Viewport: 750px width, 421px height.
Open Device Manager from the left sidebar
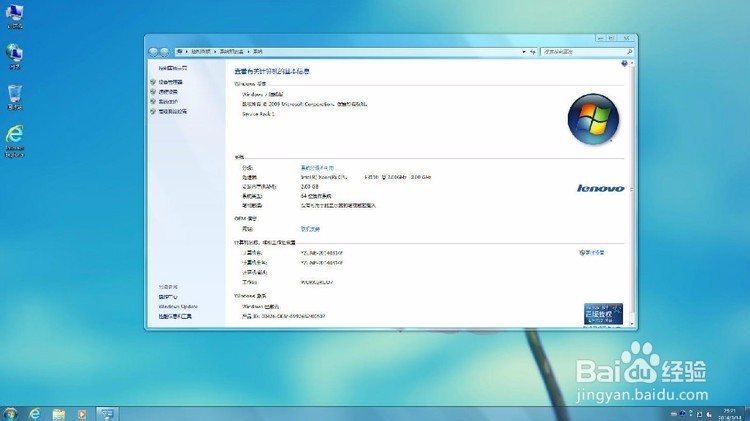coord(170,82)
